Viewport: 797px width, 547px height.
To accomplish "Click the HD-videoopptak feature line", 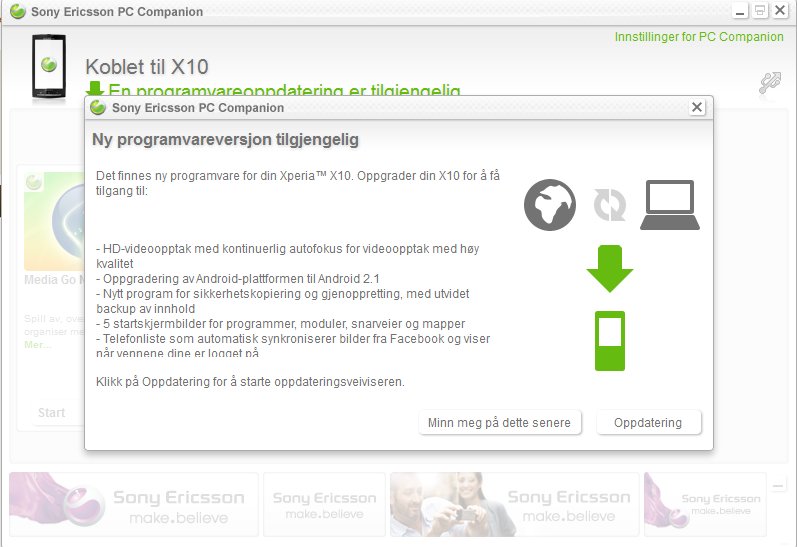I will tap(288, 256).
